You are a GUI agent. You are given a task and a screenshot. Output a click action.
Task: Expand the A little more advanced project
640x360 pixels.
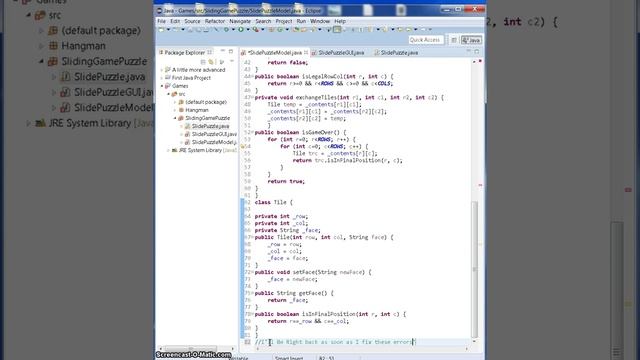click(162, 70)
